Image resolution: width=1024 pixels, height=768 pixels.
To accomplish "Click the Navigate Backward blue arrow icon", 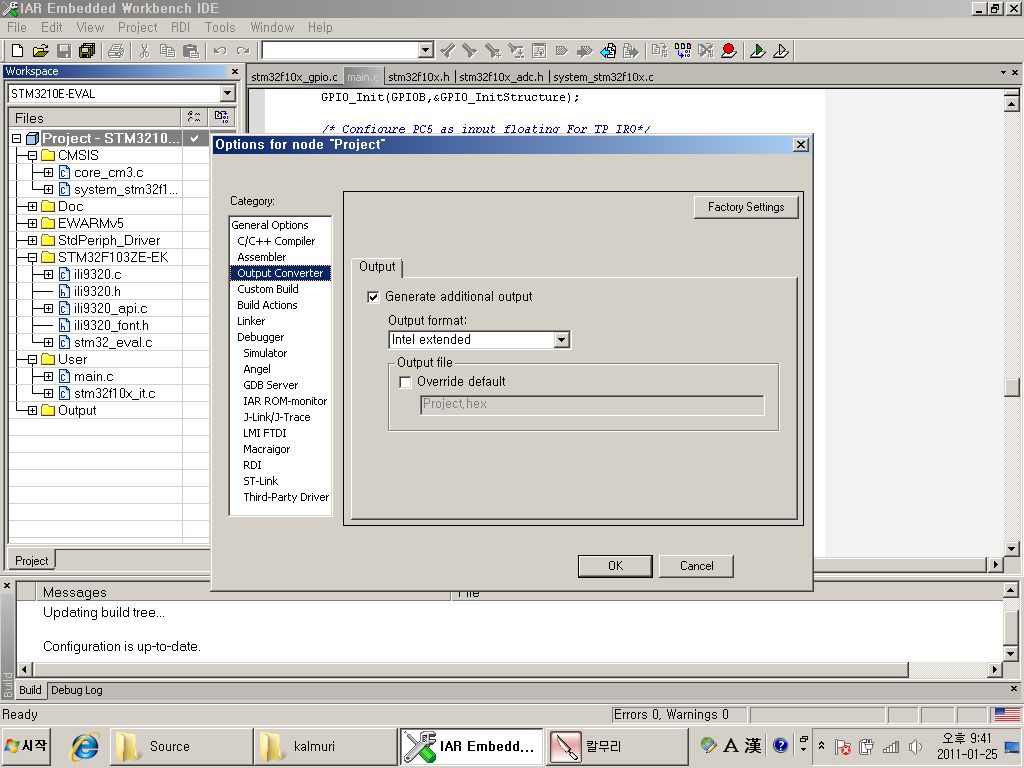I will [x=608, y=50].
